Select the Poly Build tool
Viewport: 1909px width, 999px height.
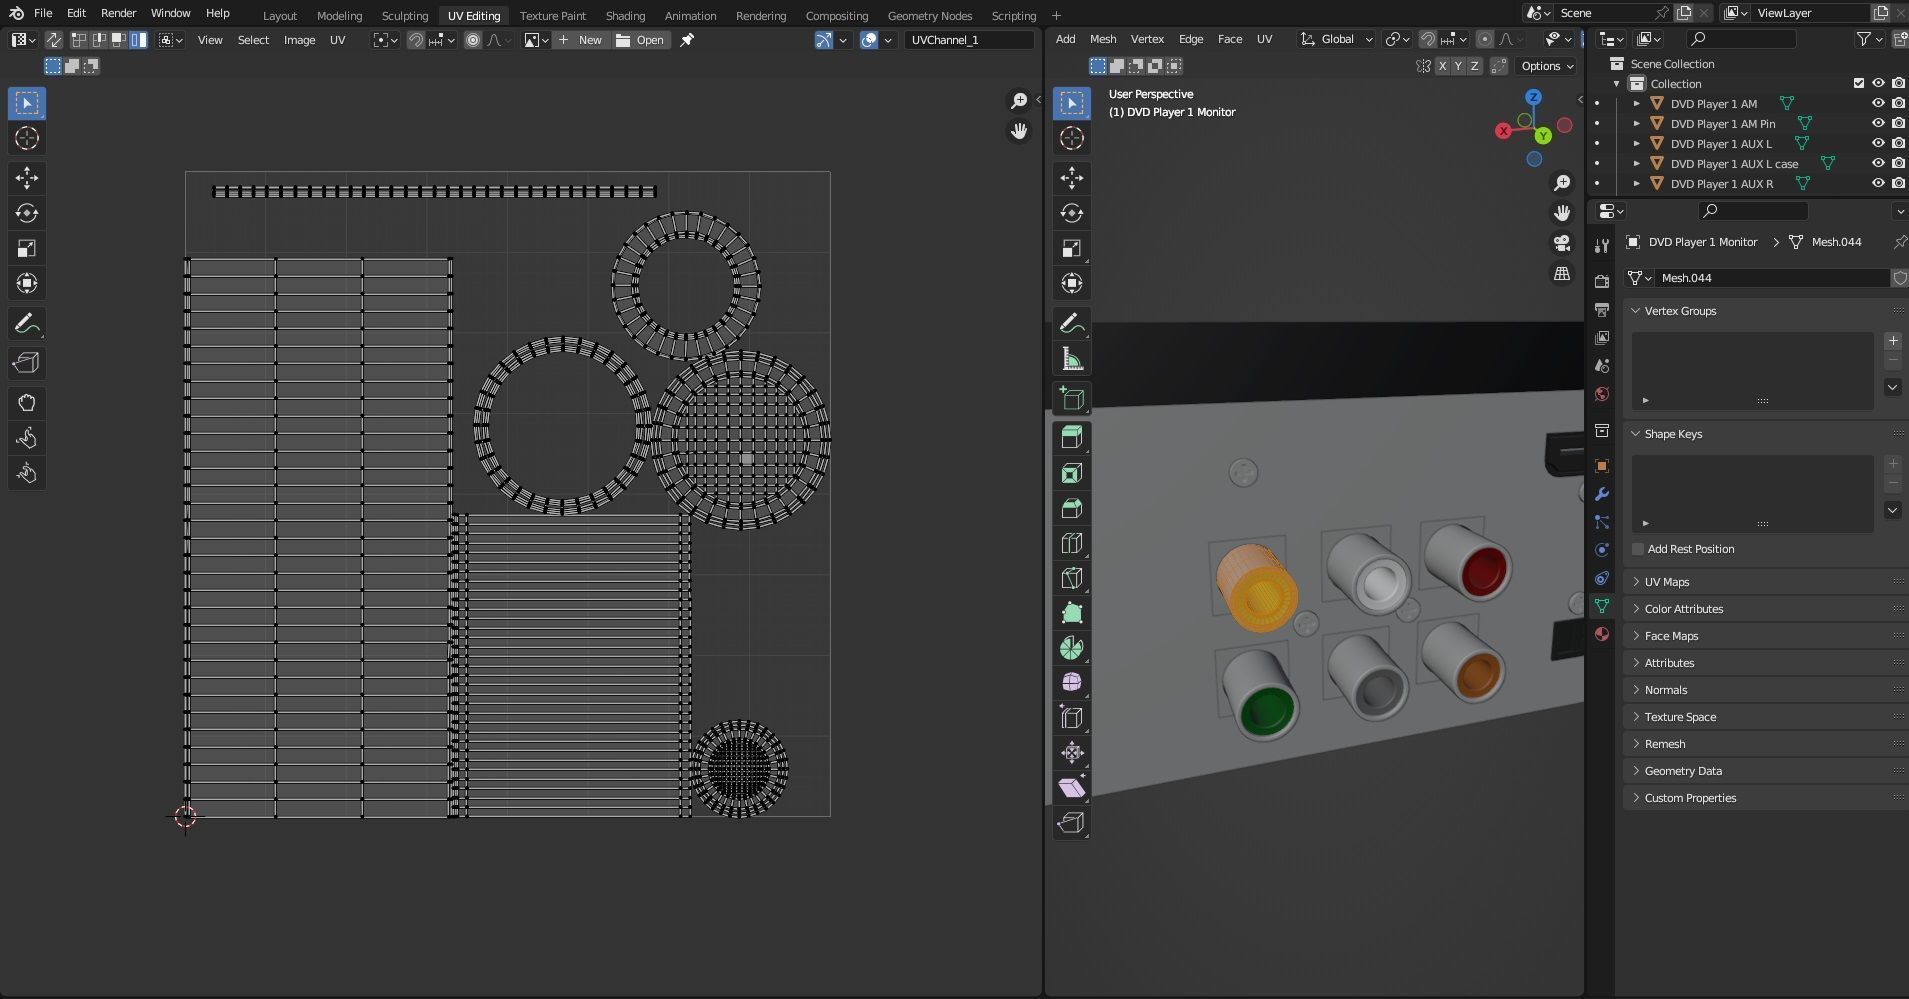(x=1072, y=613)
